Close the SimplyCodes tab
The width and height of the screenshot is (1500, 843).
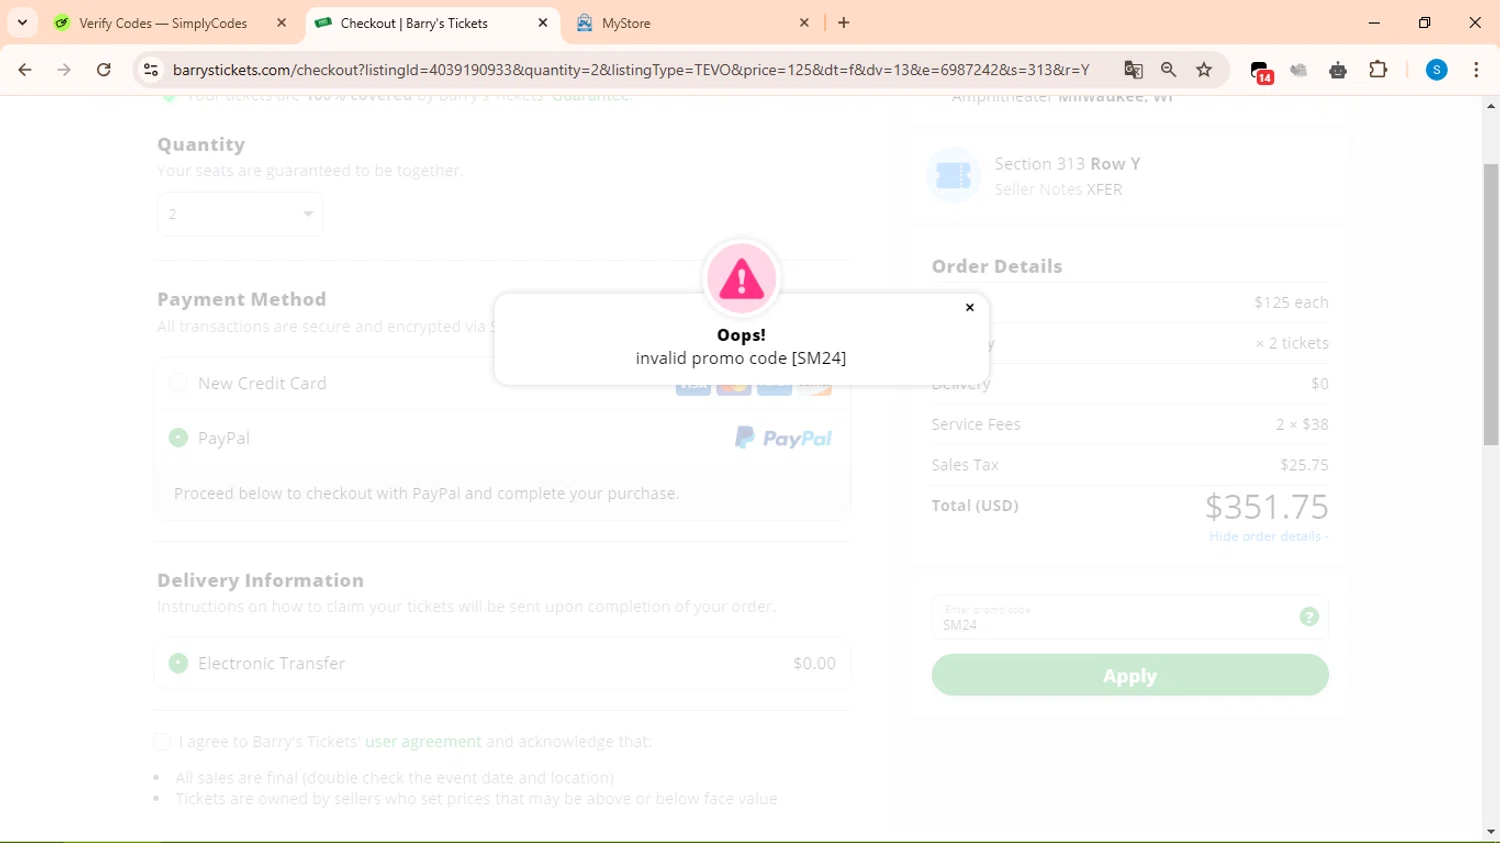(x=281, y=22)
